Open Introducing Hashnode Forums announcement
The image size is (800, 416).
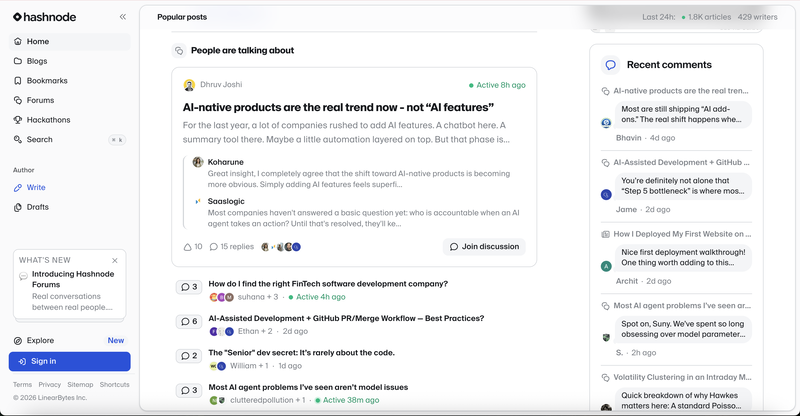click(73, 279)
